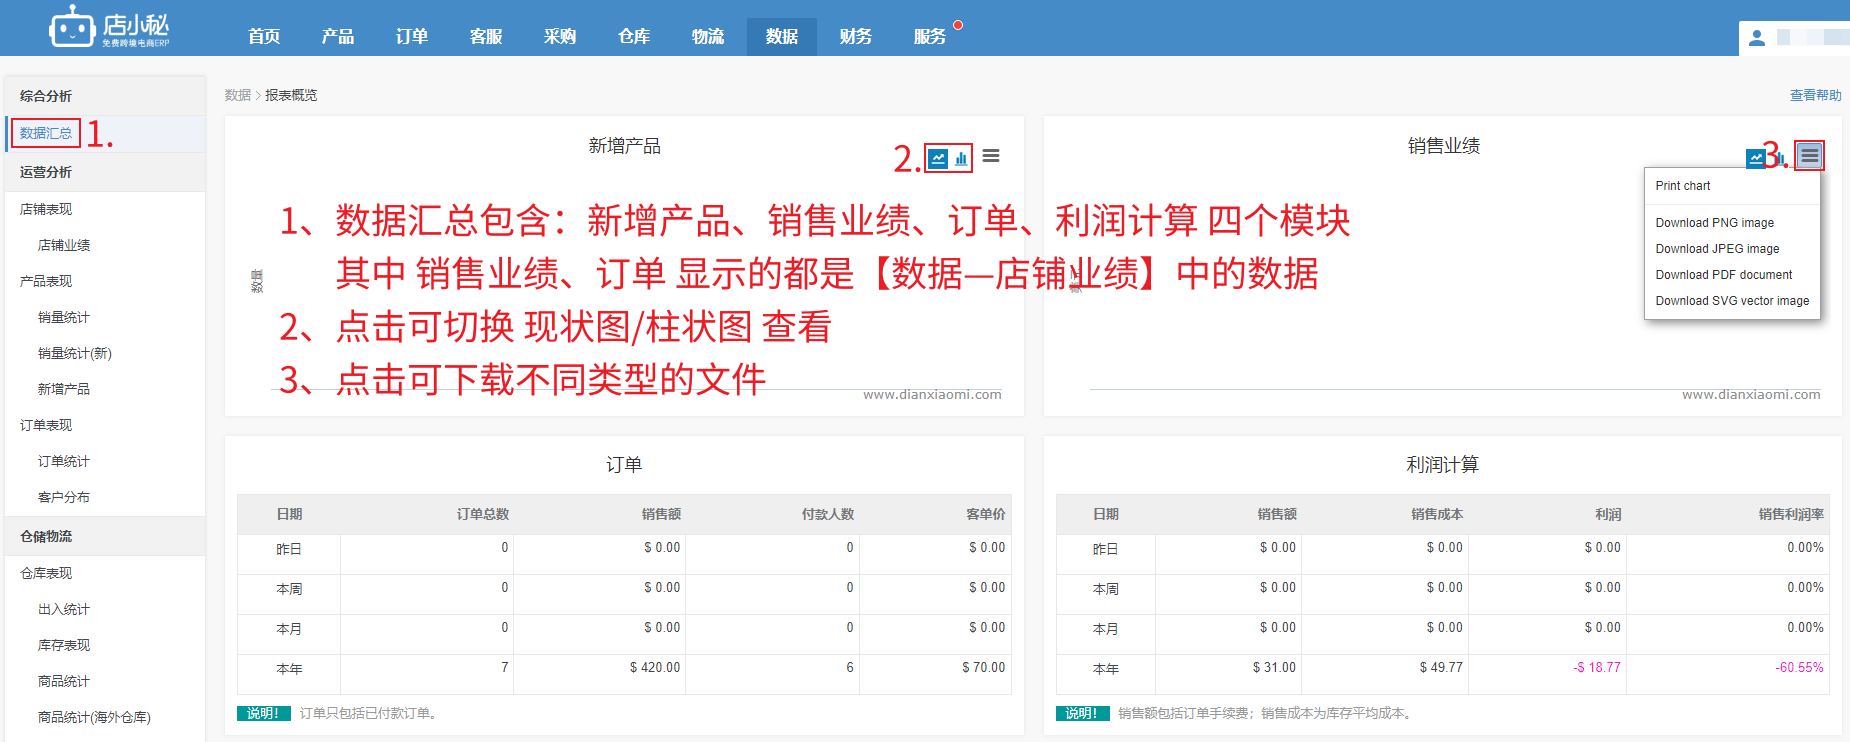Click 数据 in the breadcrumb

point(238,95)
